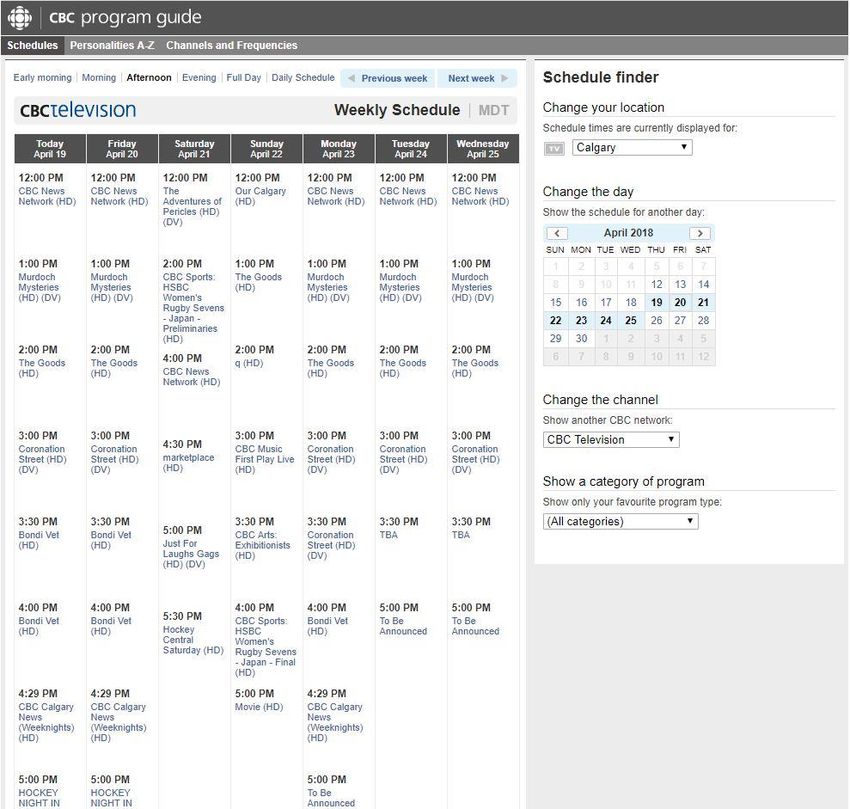Screen dimensions: 850x809
Task: Open Wednesday's 12:00 PM CBC News Network
Action: tap(480, 196)
